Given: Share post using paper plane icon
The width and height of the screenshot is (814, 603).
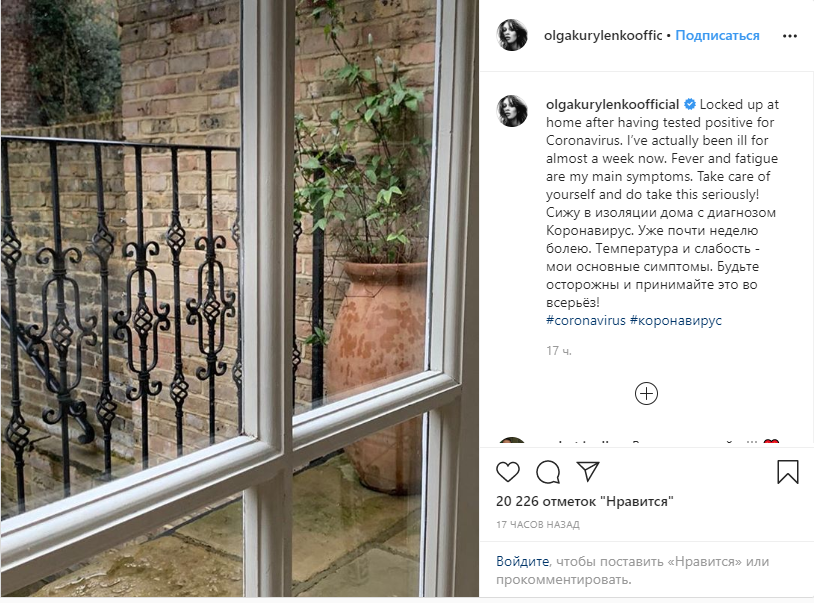Looking at the screenshot, I should pos(588,471).
